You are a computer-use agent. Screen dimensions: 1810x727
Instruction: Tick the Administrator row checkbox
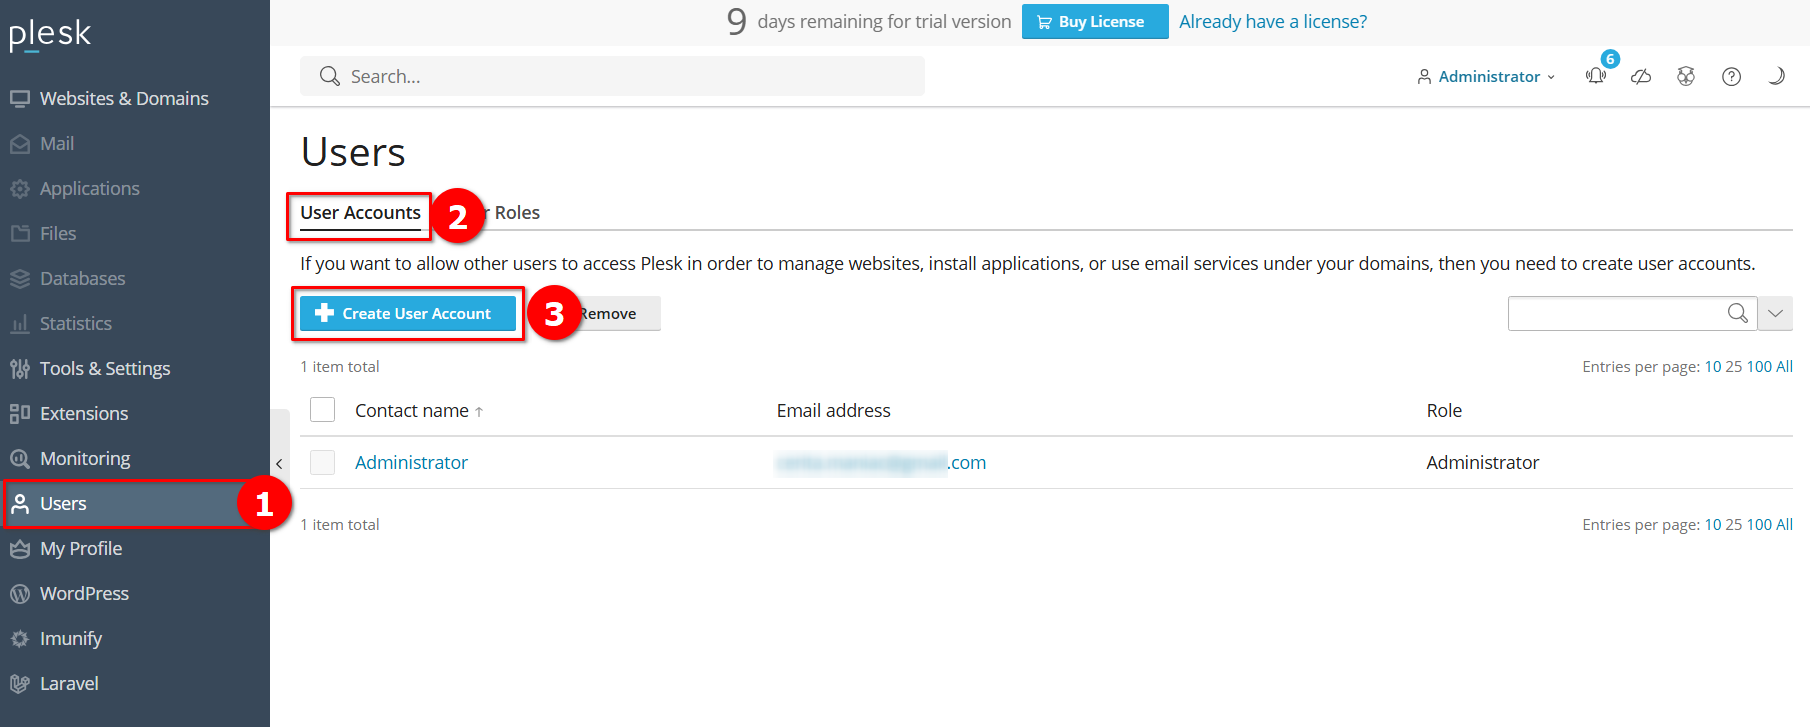(322, 462)
